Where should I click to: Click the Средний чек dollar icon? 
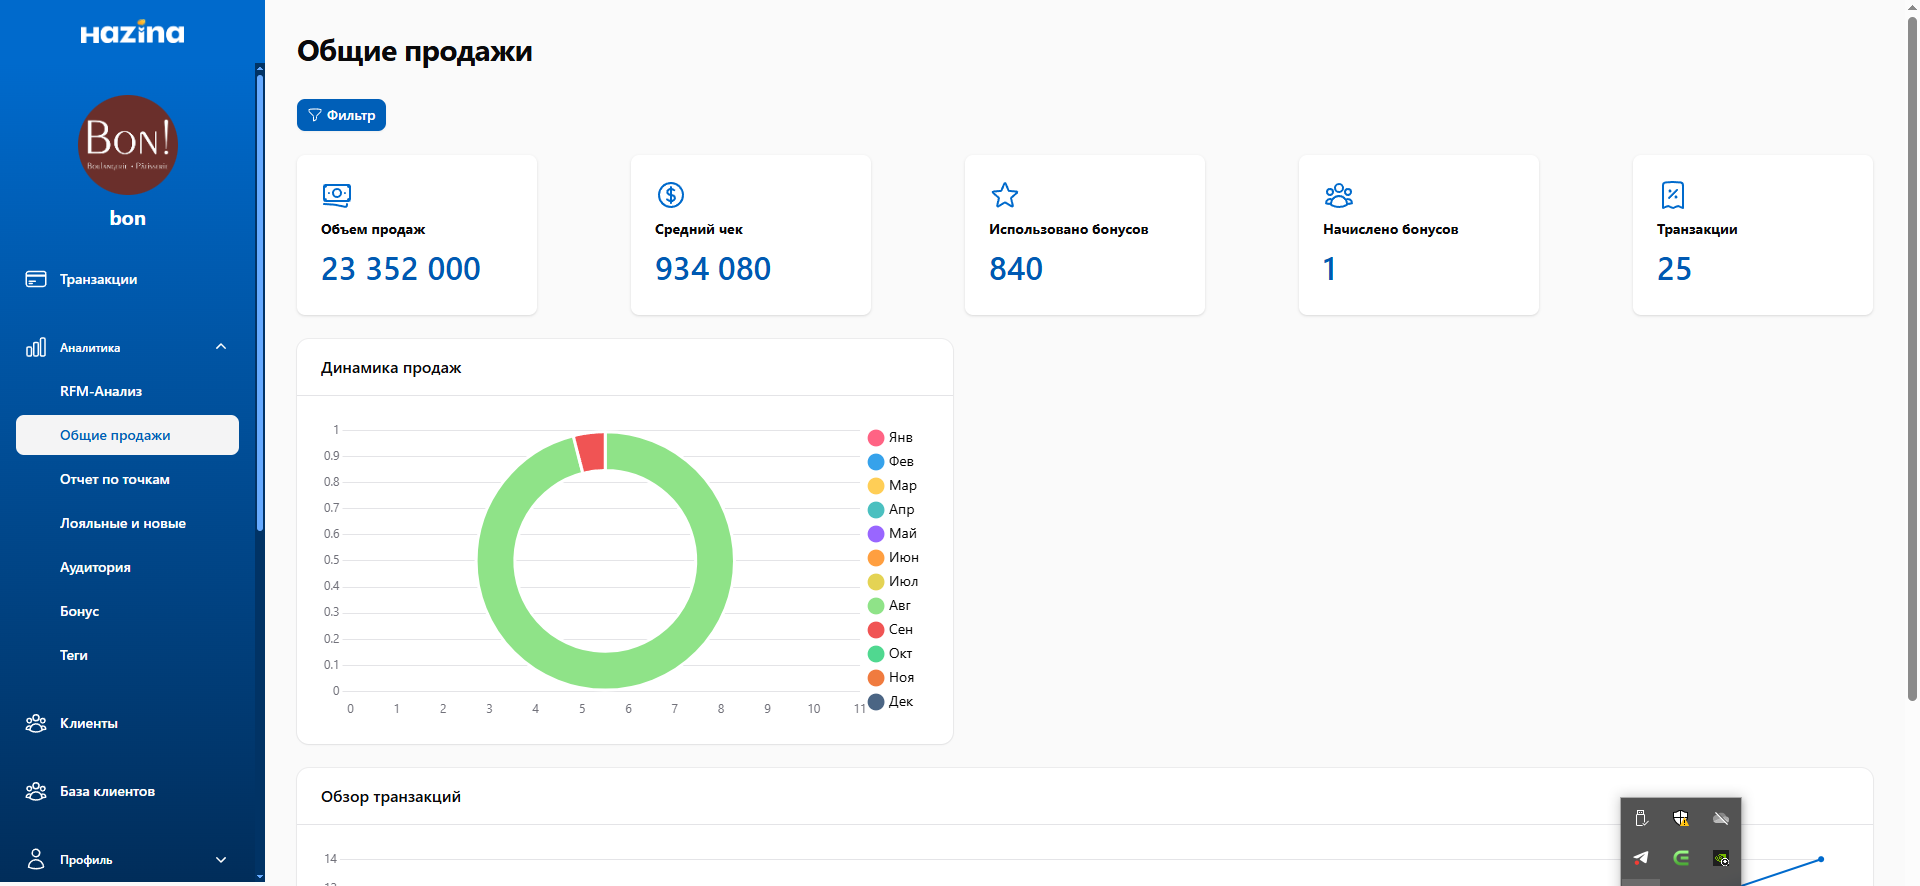tap(671, 194)
